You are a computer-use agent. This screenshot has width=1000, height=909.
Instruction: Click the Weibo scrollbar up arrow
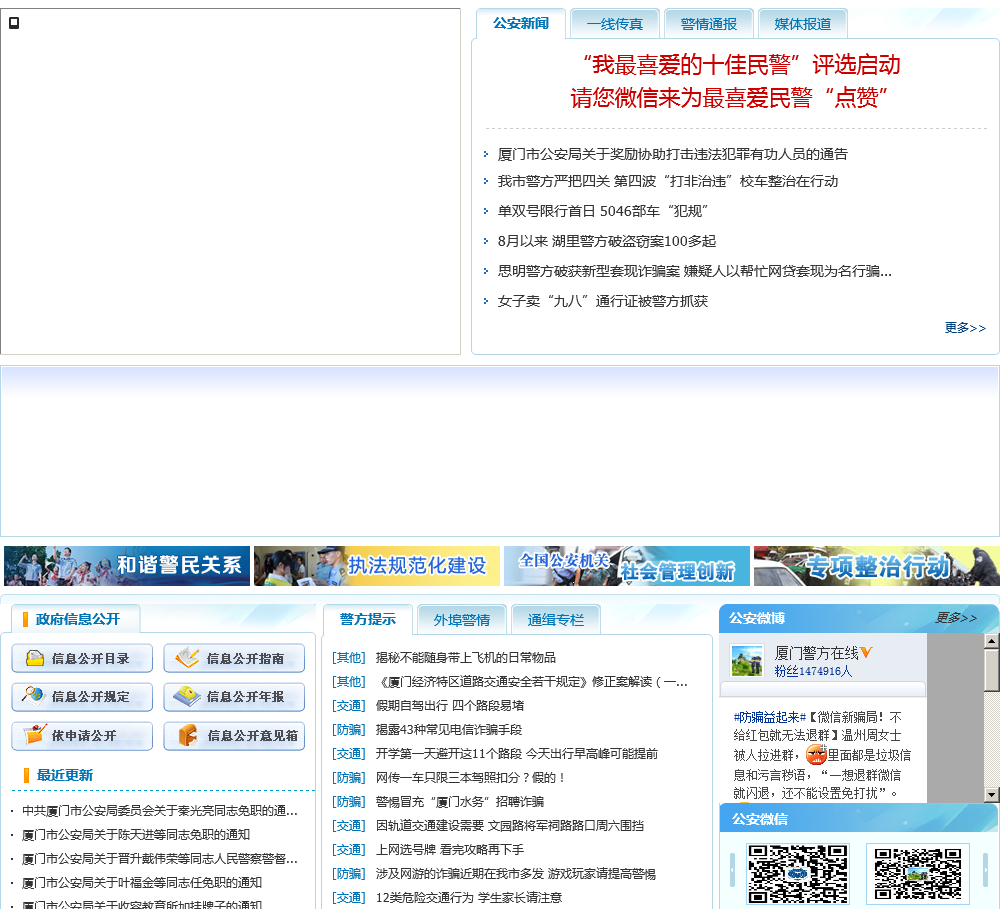coord(991,641)
